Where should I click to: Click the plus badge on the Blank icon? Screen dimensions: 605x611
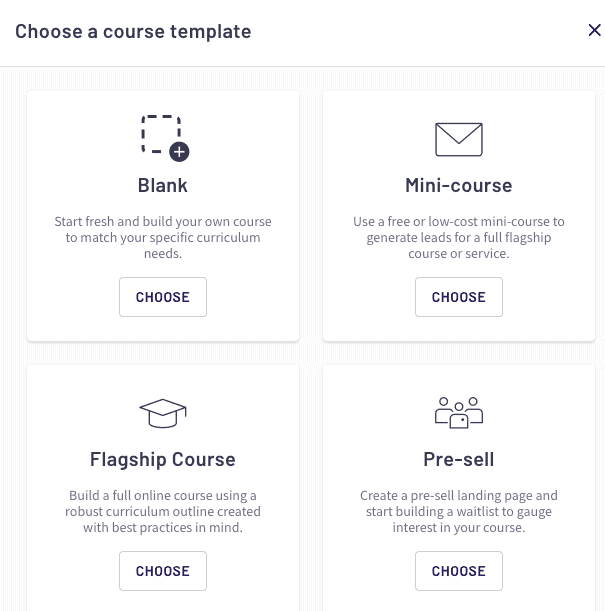(x=179, y=152)
